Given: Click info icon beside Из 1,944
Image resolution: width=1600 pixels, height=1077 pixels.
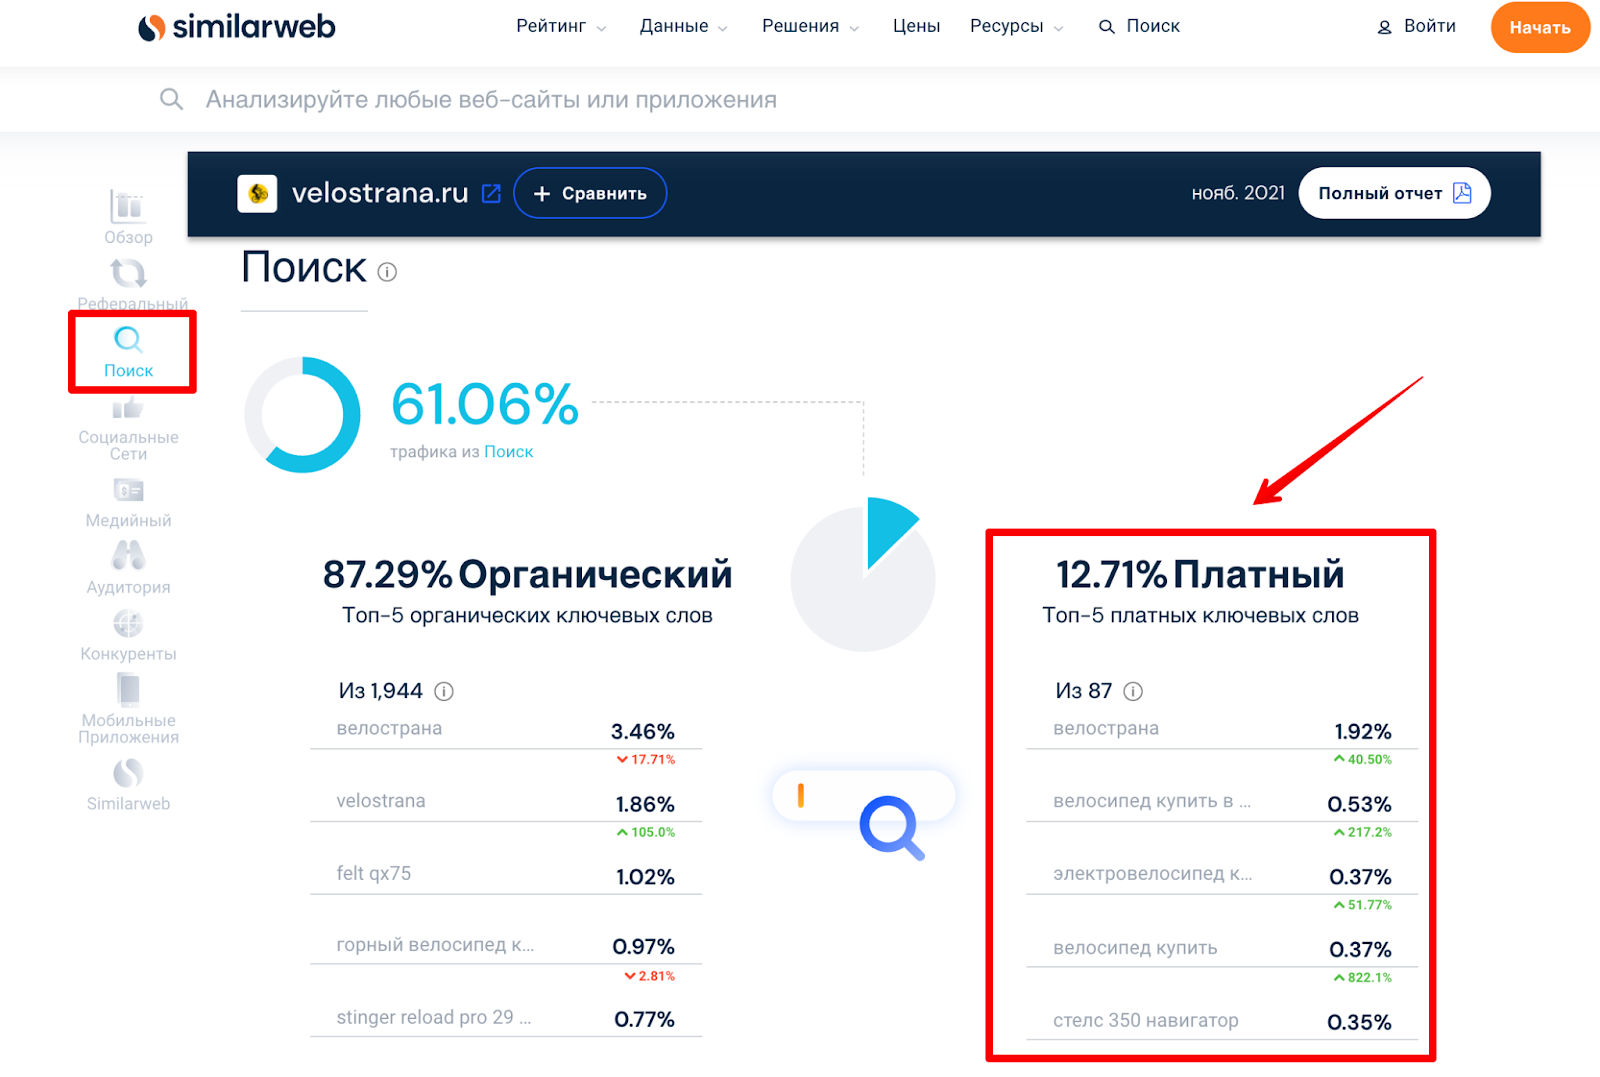Looking at the screenshot, I should 445,691.
